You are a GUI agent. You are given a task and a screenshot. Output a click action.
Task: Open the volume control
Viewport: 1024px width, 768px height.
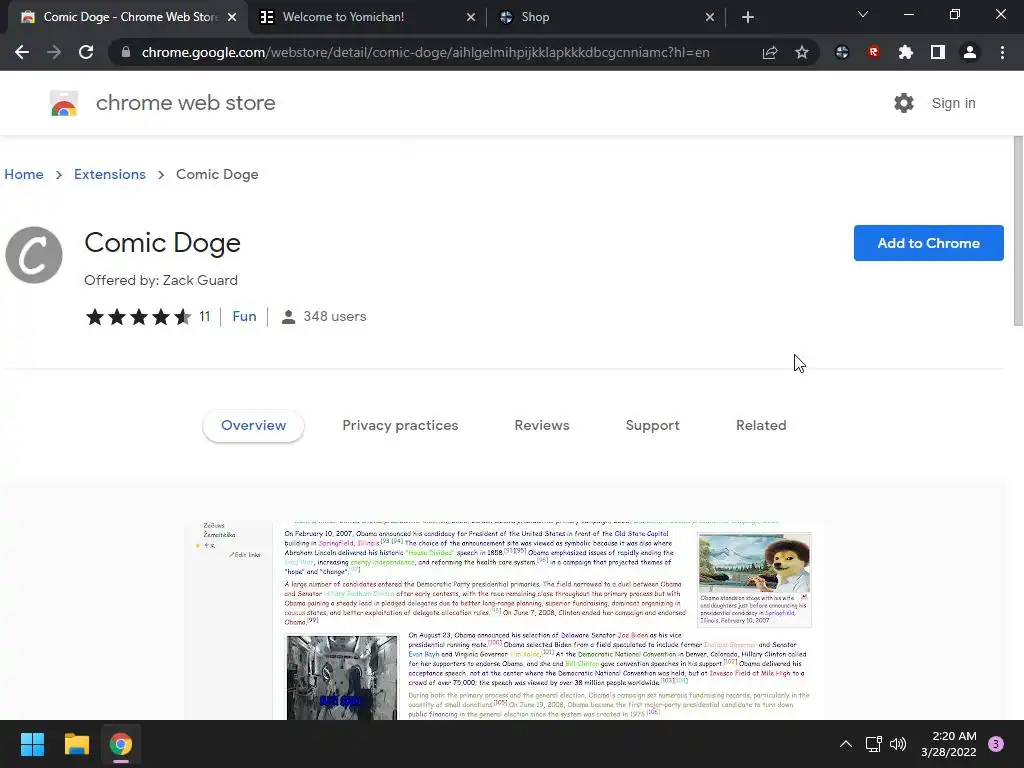(899, 744)
